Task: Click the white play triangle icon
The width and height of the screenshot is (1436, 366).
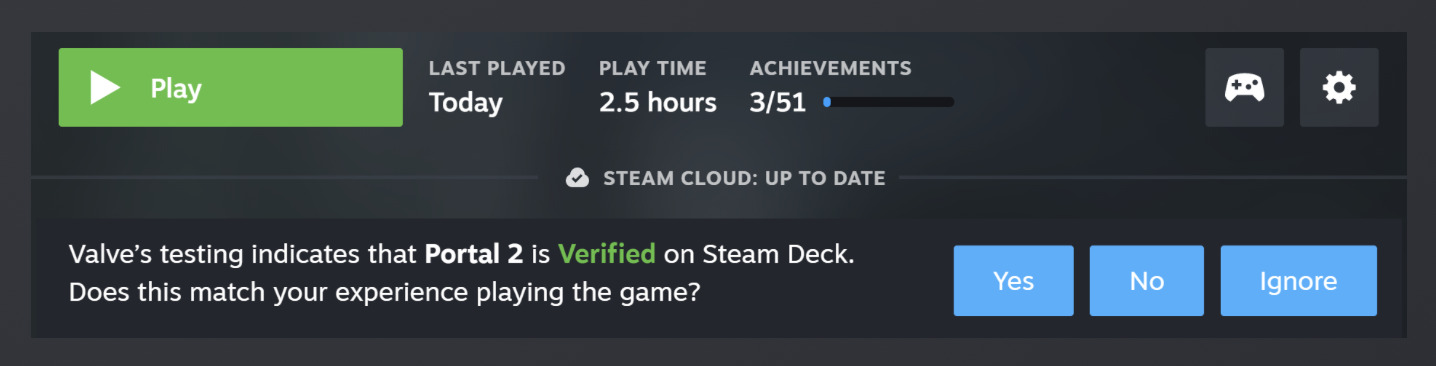Action: tap(105, 88)
